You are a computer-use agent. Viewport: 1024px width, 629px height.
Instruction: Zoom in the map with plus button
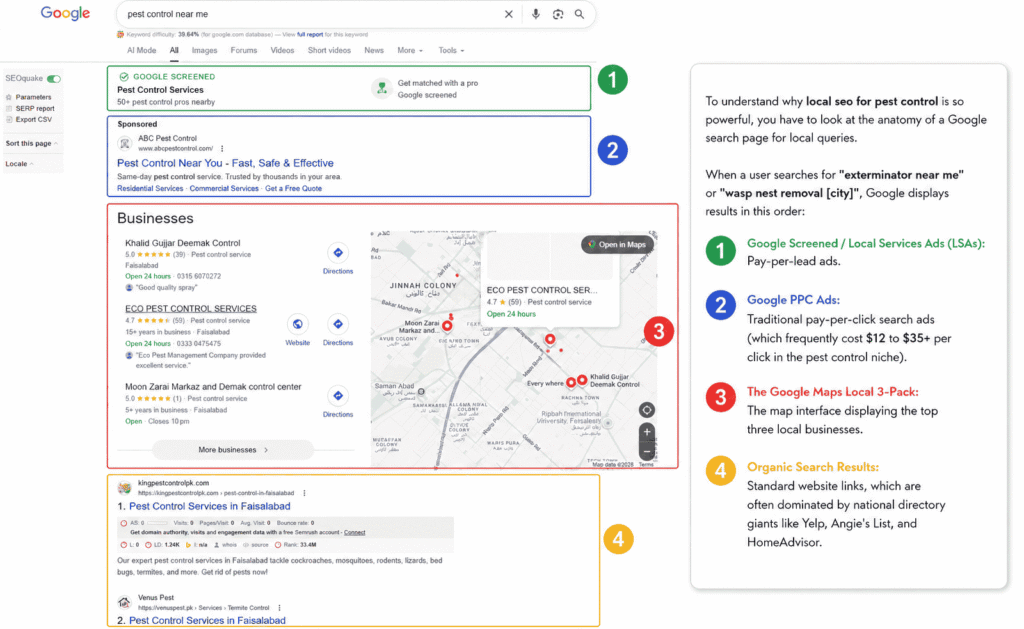pos(647,432)
